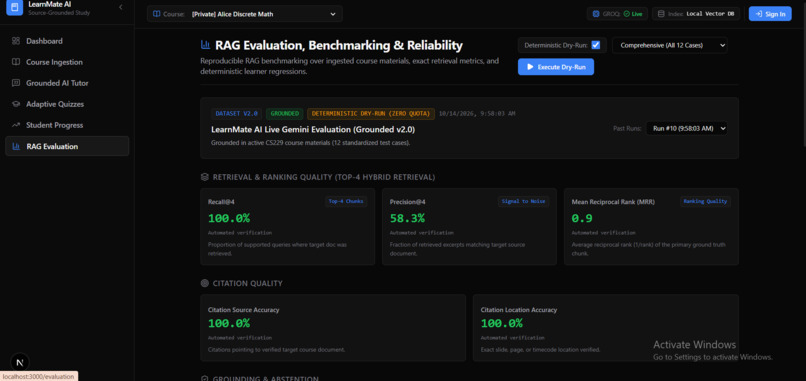The height and width of the screenshot is (381, 806).
Task: Click the LearnMate AI logo icon
Action: (15, 7)
